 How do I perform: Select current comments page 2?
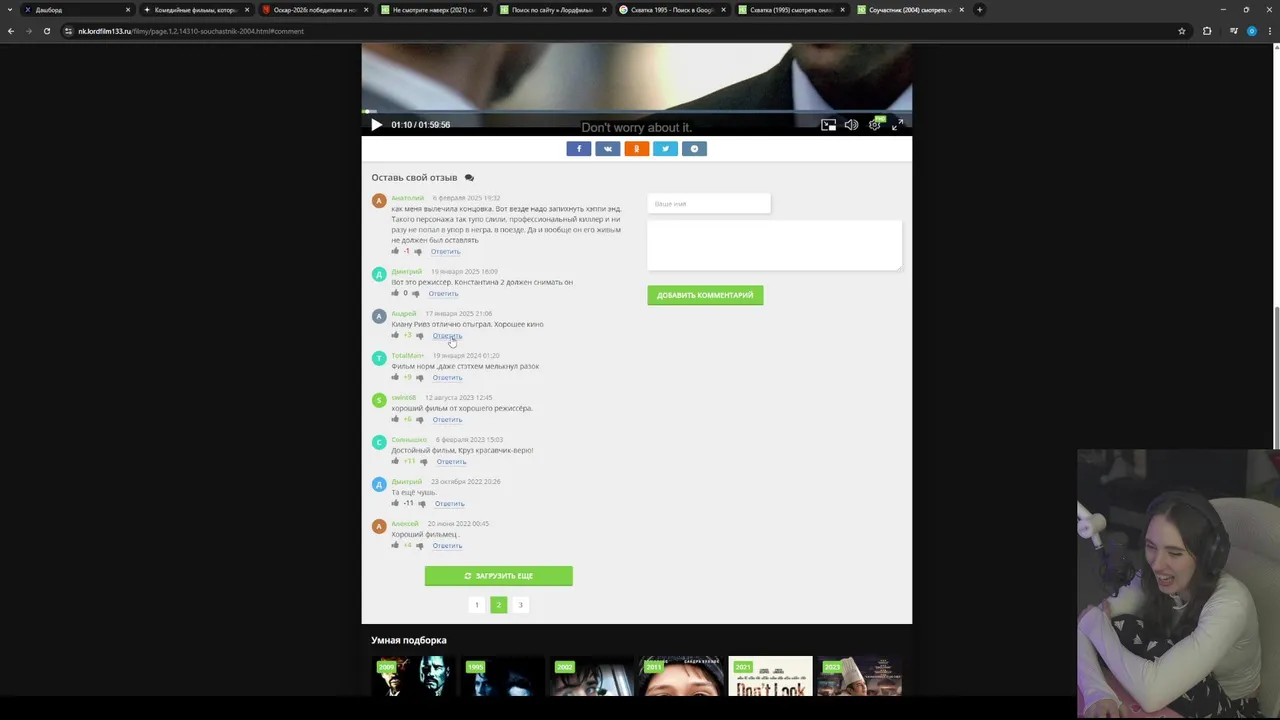[498, 605]
